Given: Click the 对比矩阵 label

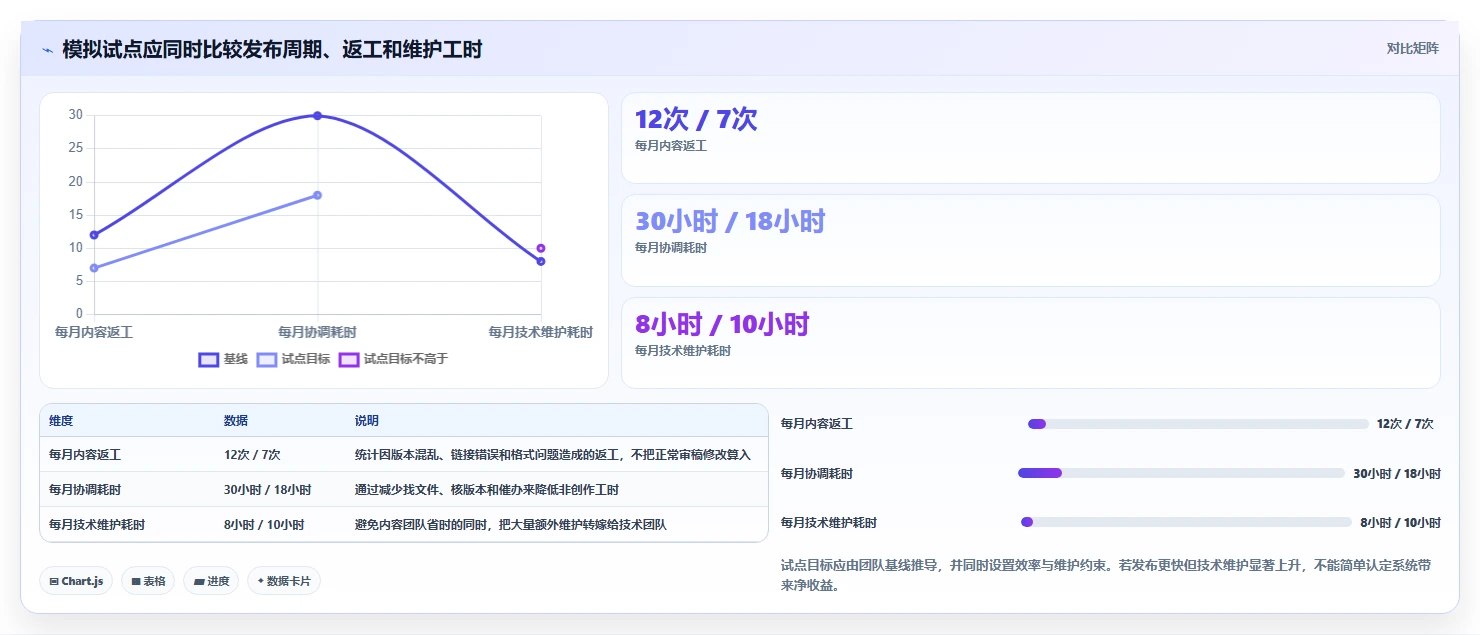Looking at the screenshot, I should (x=1412, y=48).
